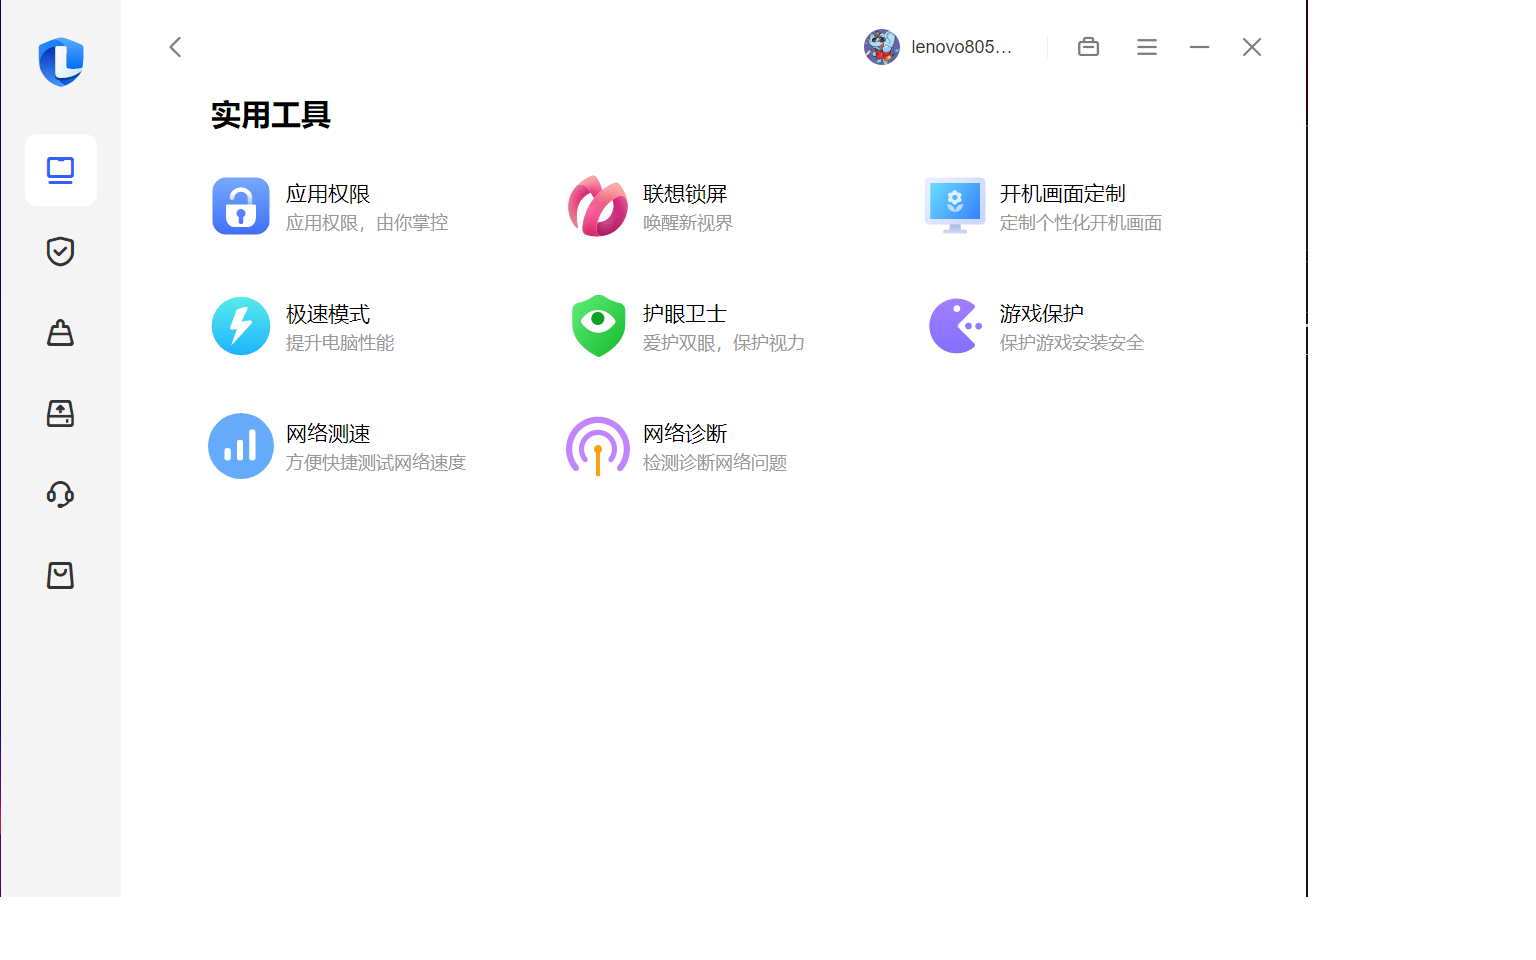Click the 实用工具 page heading

click(x=271, y=115)
